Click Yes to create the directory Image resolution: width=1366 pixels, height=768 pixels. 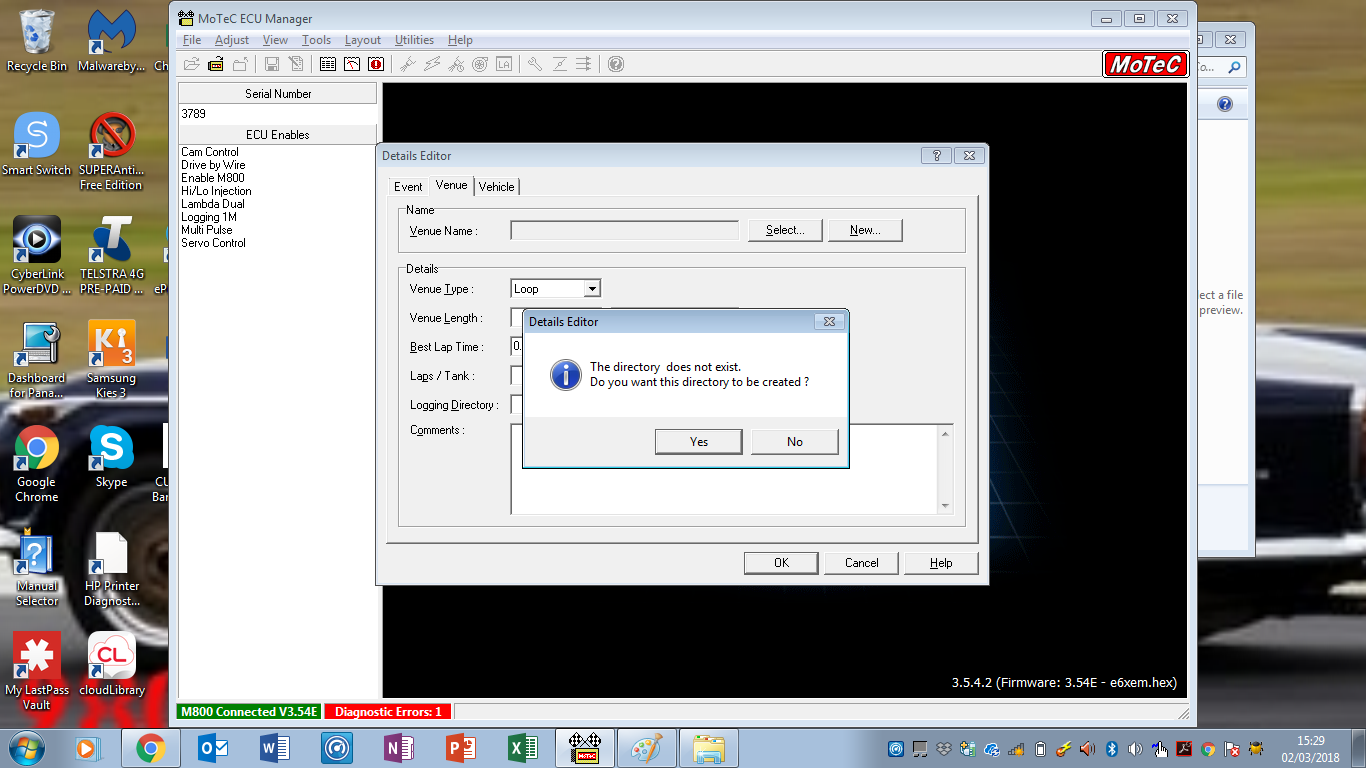point(698,442)
